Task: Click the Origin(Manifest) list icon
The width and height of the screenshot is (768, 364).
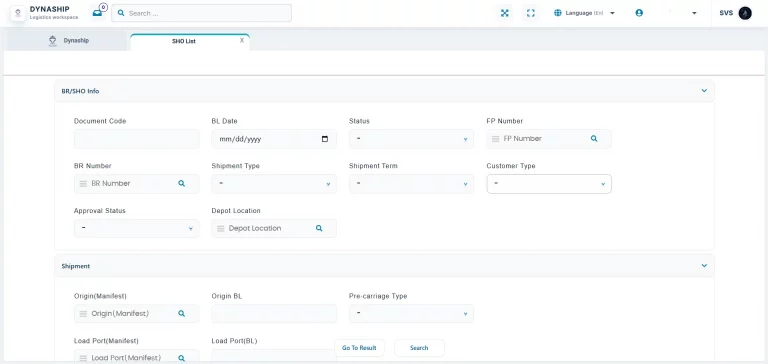Action: 83,314
